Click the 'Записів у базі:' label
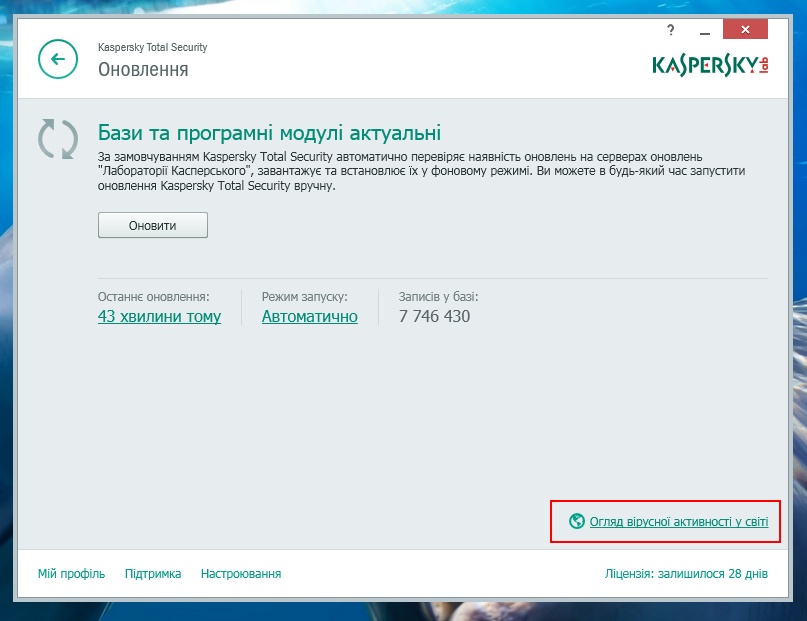The width and height of the screenshot is (807, 621). tap(438, 297)
